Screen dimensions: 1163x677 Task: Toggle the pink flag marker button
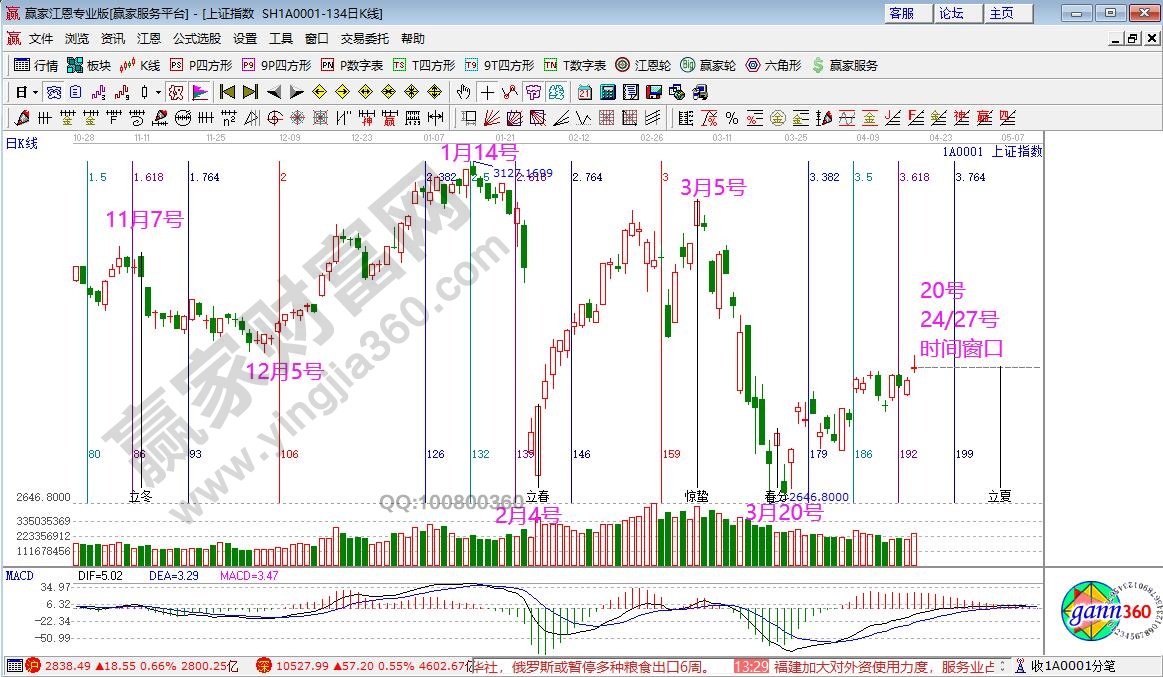click(x=199, y=92)
